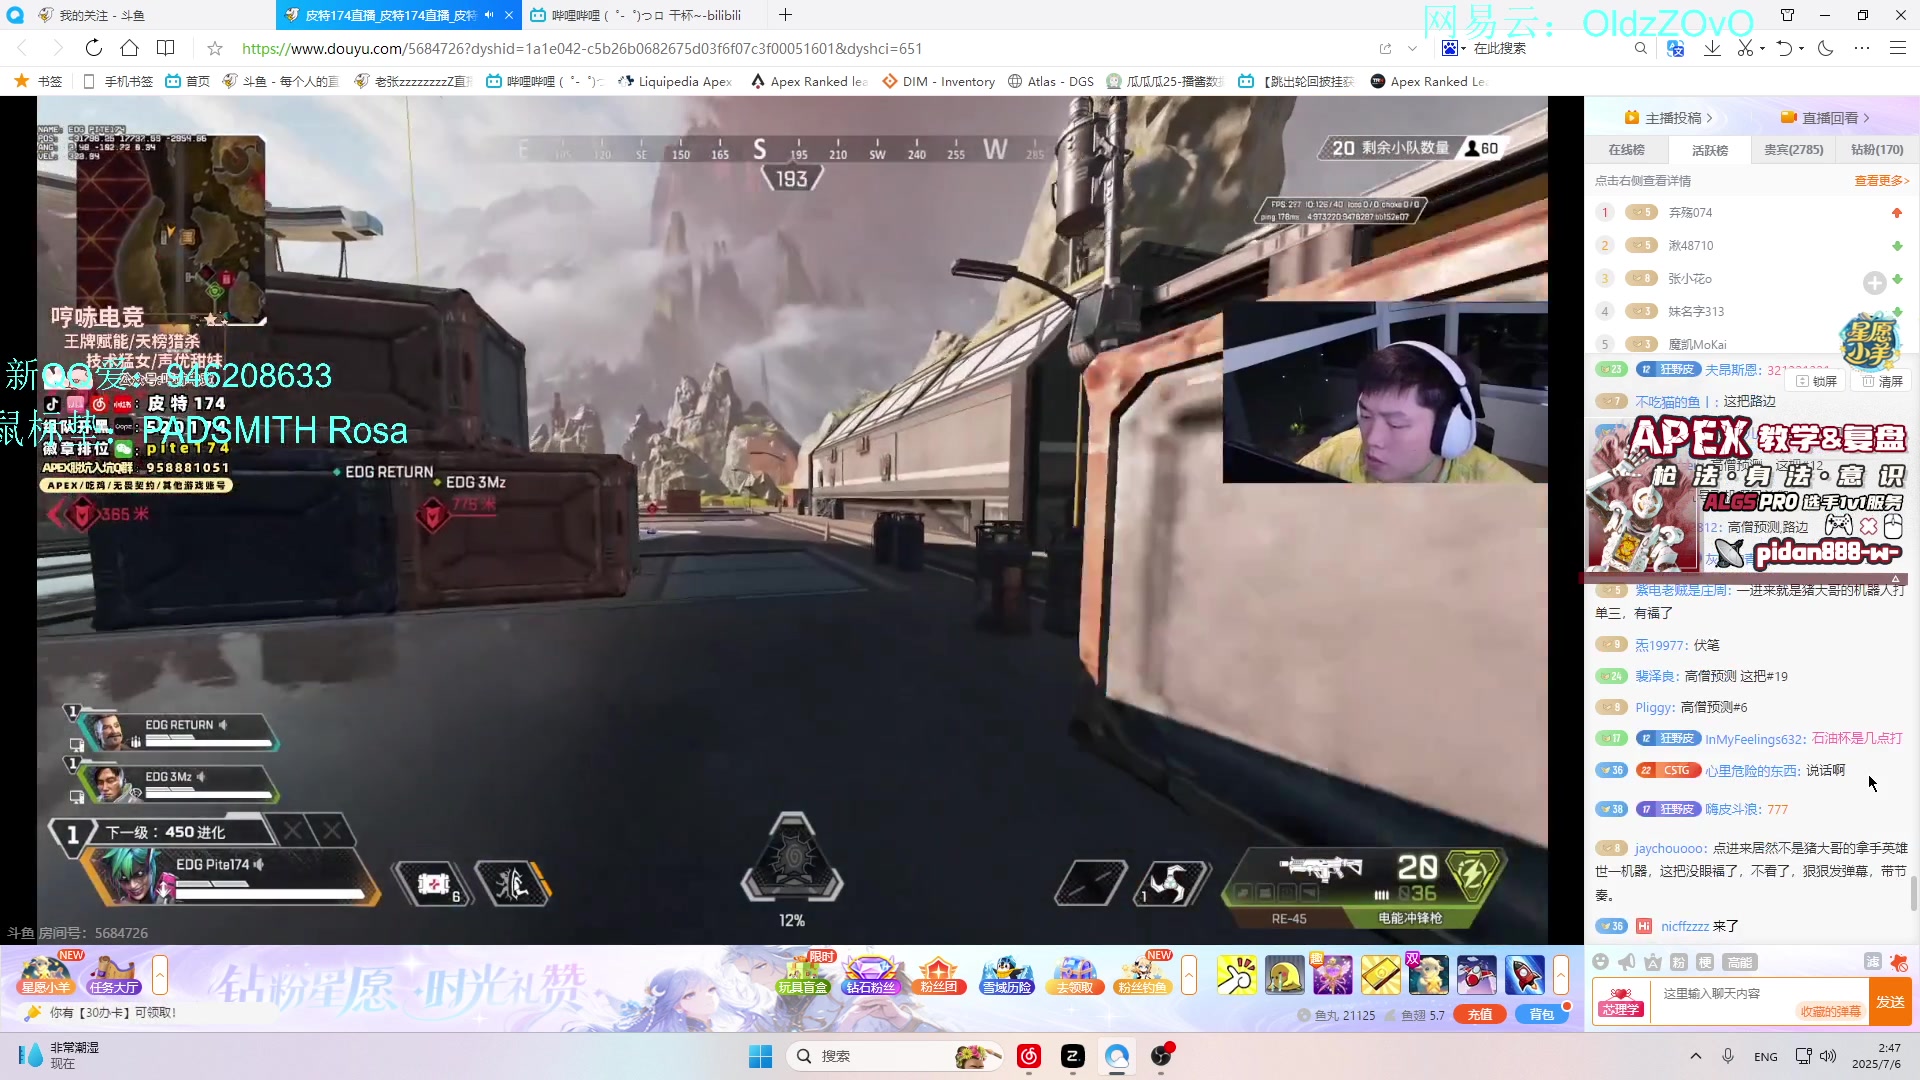Open the 手机书签 bookmark folder
The width and height of the screenshot is (1920, 1080).
pyautogui.click(x=118, y=82)
